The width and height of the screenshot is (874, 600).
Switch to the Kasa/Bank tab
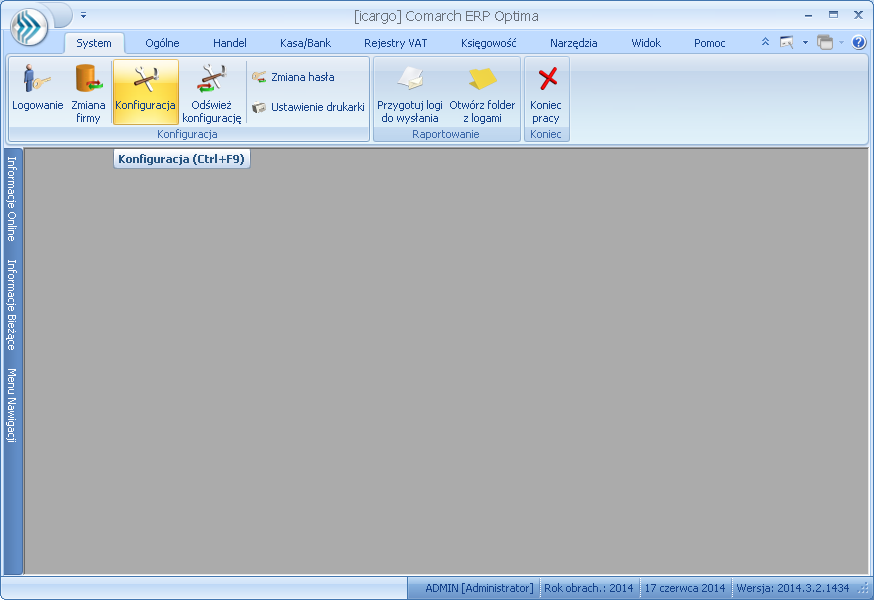click(305, 43)
